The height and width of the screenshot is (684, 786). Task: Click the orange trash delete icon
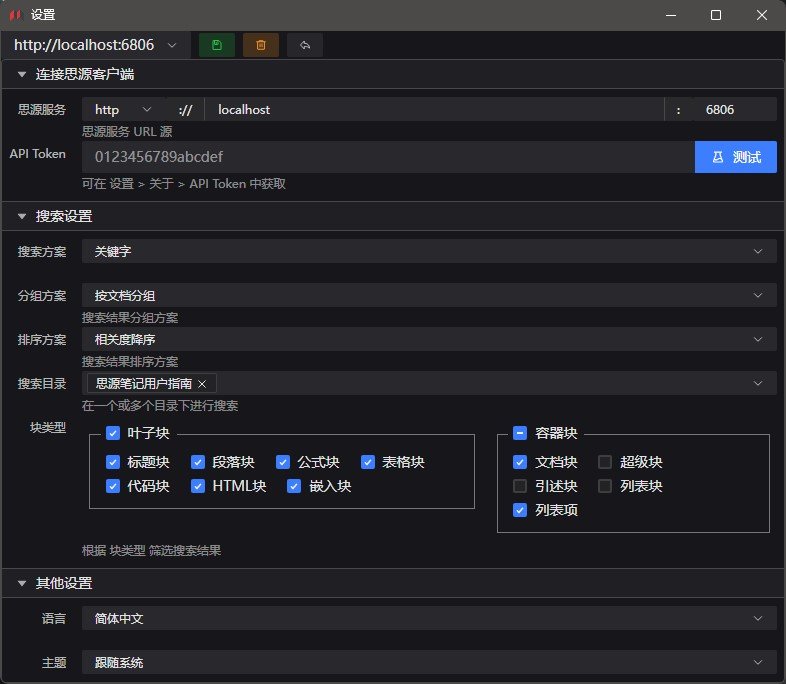tap(261, 45)
